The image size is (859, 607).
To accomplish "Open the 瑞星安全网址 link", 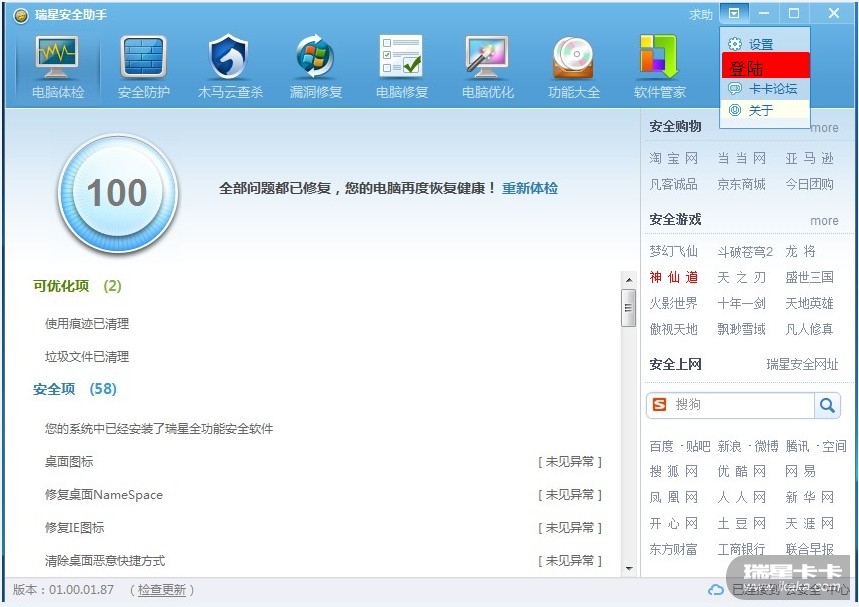I will (802, 364).
